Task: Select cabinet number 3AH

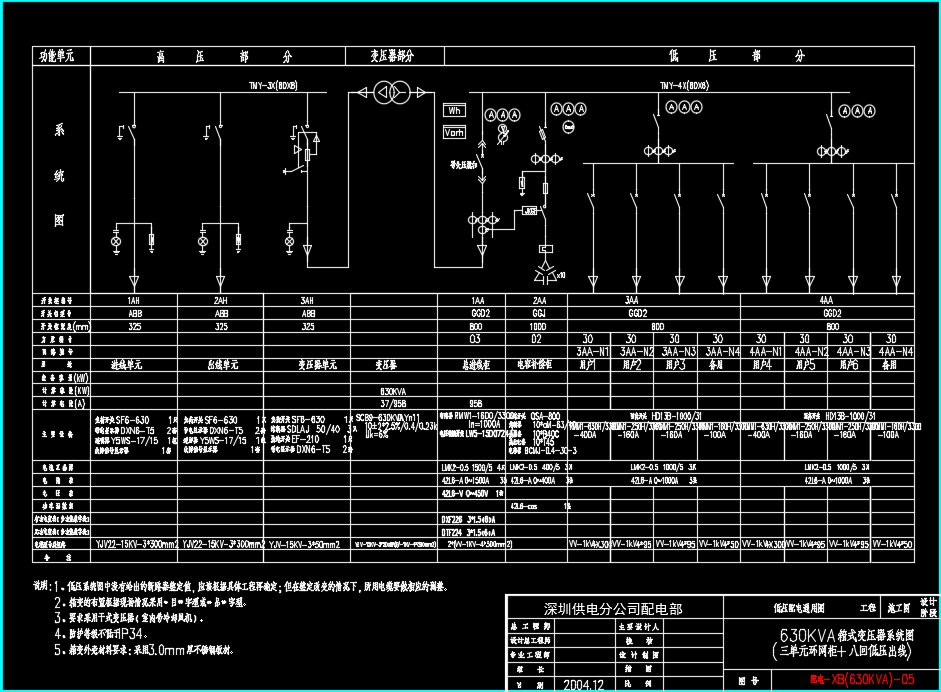Action: (307, 300)
